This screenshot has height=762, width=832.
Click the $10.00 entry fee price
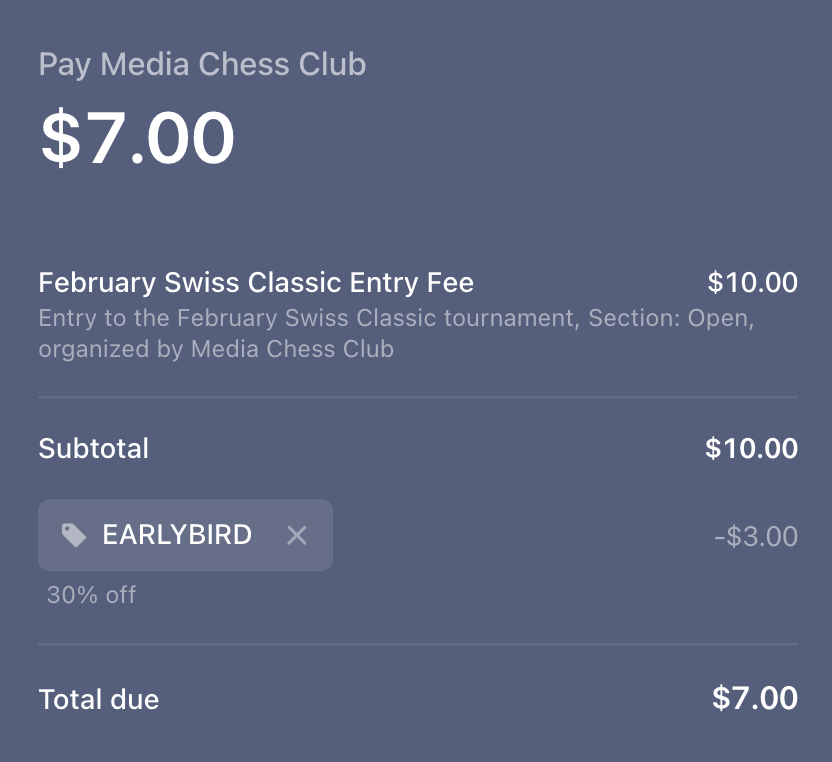point(752,283)
